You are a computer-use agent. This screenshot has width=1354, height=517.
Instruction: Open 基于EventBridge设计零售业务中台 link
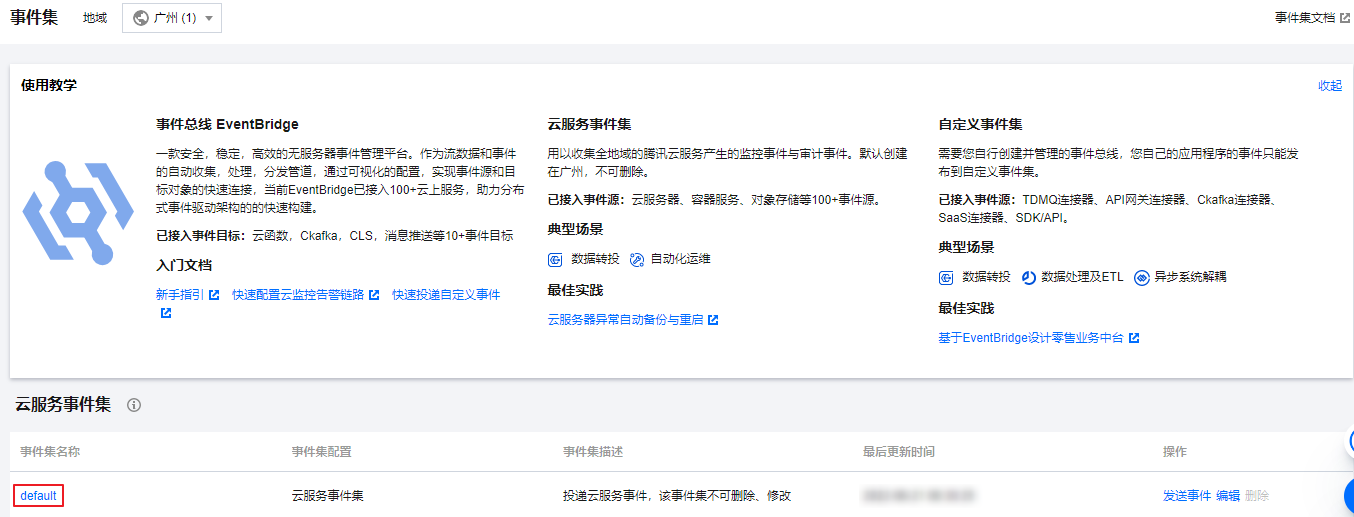tap(1031, 338)
